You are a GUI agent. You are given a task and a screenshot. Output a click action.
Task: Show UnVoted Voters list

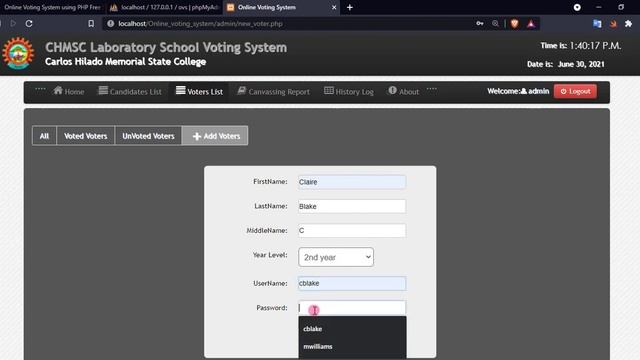coord(148,136)
